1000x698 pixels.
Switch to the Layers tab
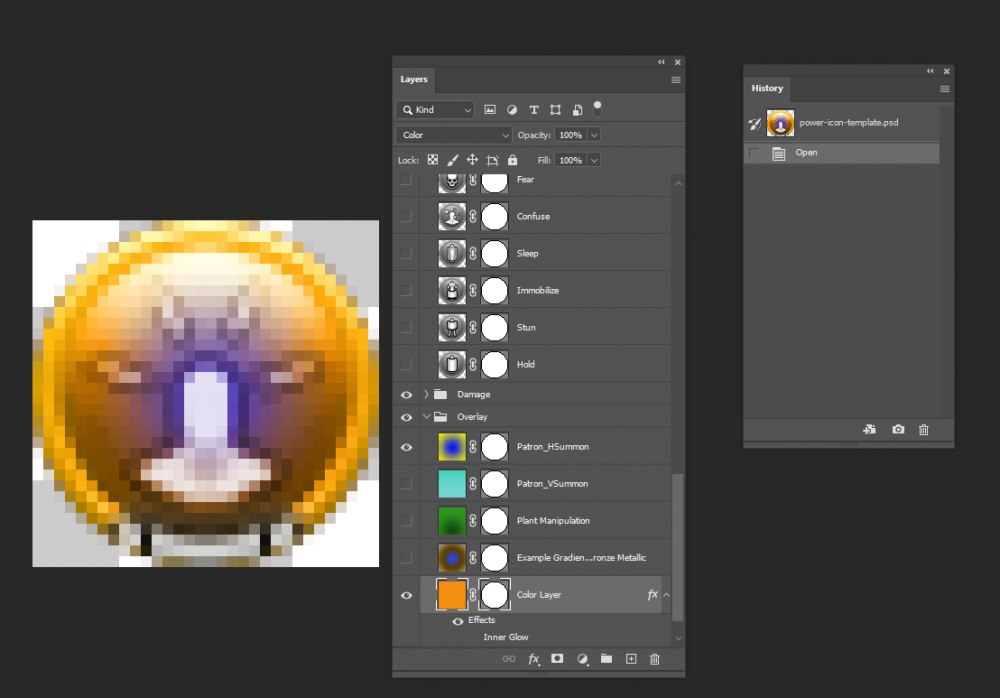[x=414, y=79]
